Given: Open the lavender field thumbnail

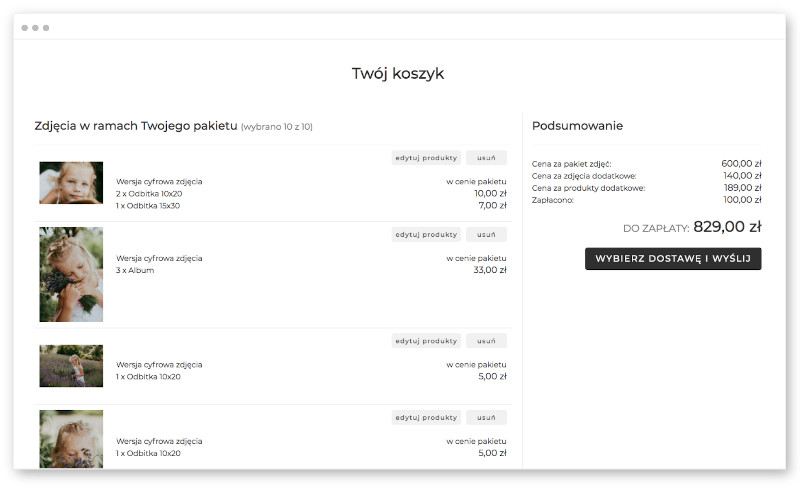Looking at the screenshot, I should (x=71, y=365).
